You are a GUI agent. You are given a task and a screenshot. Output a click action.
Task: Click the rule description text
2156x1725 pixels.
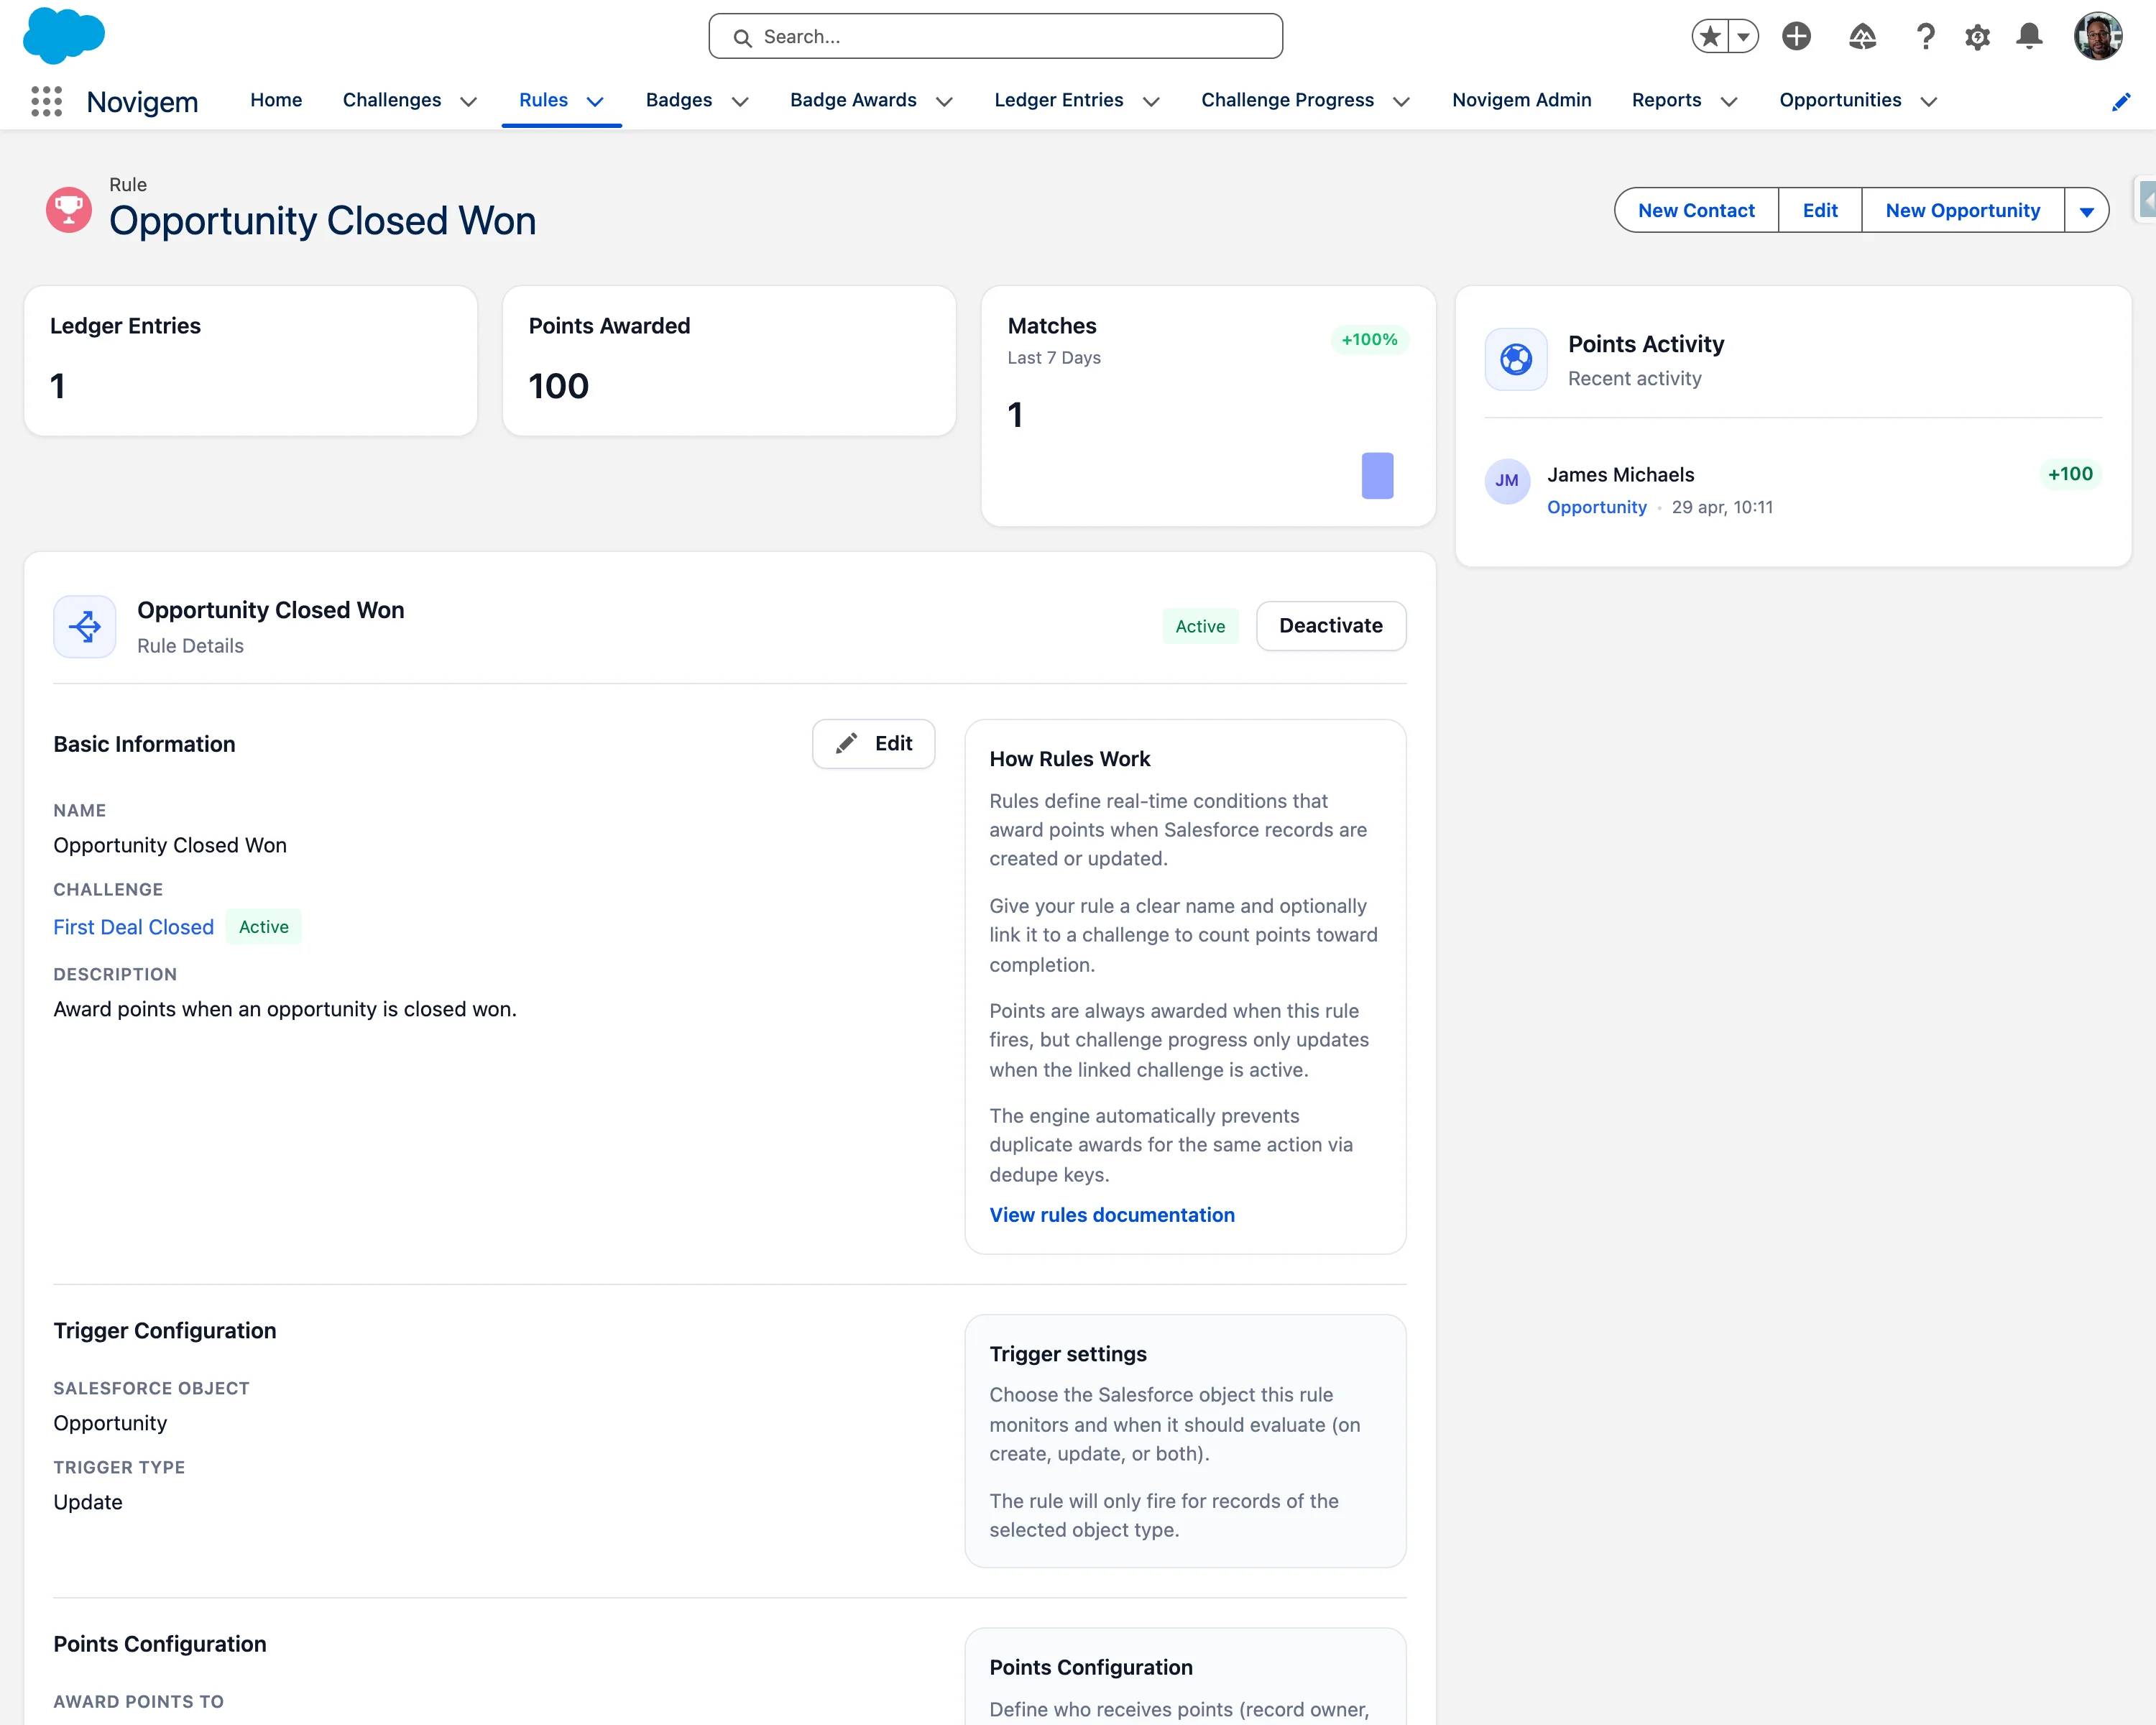click(285, 1009)
